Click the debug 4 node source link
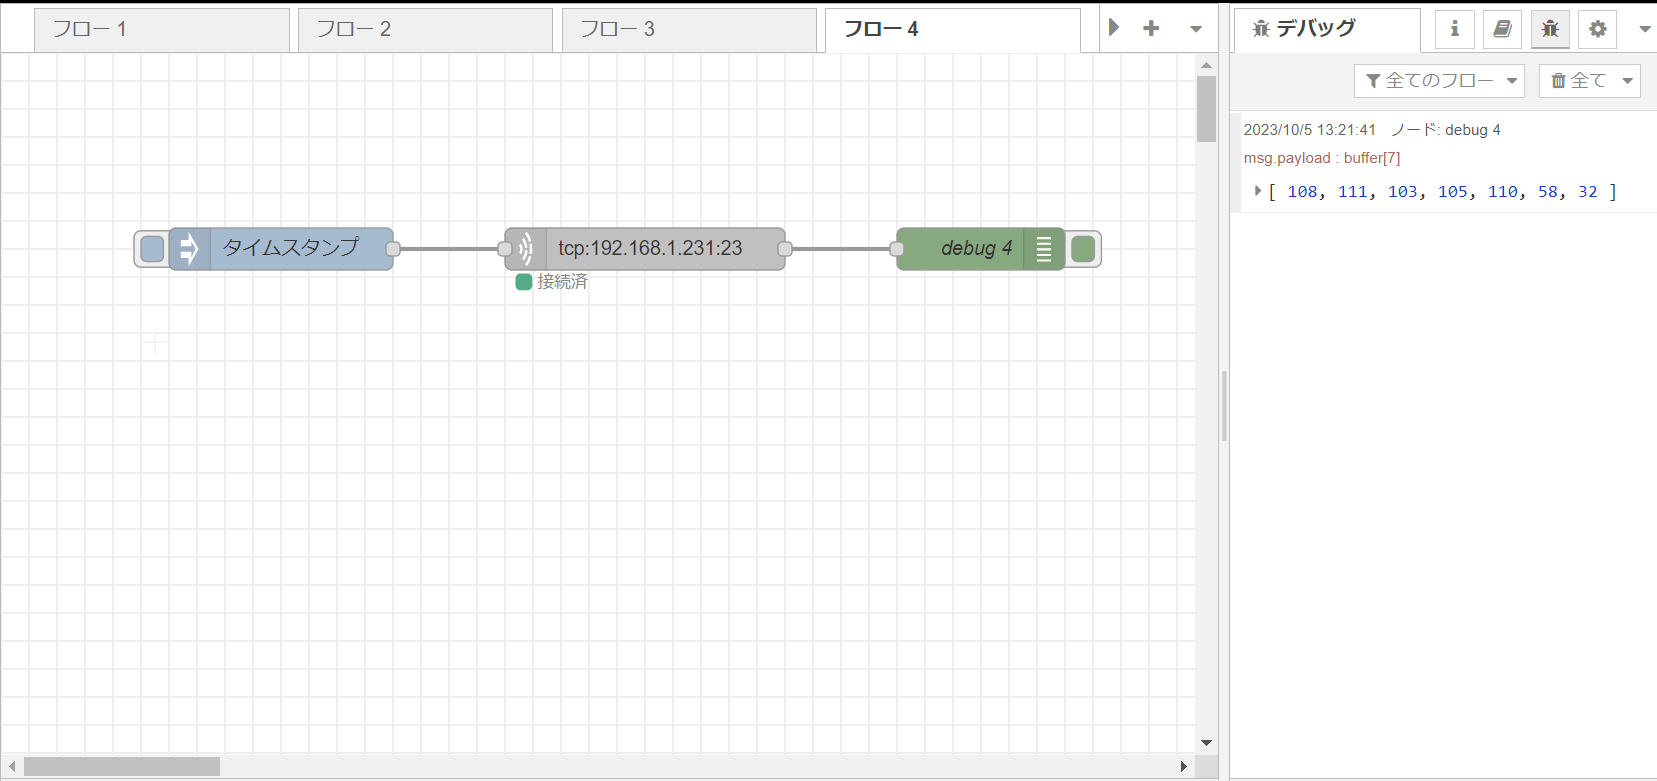This screenshot has height=781, width=1657. pyautogui.click(x=1472, y=130)
